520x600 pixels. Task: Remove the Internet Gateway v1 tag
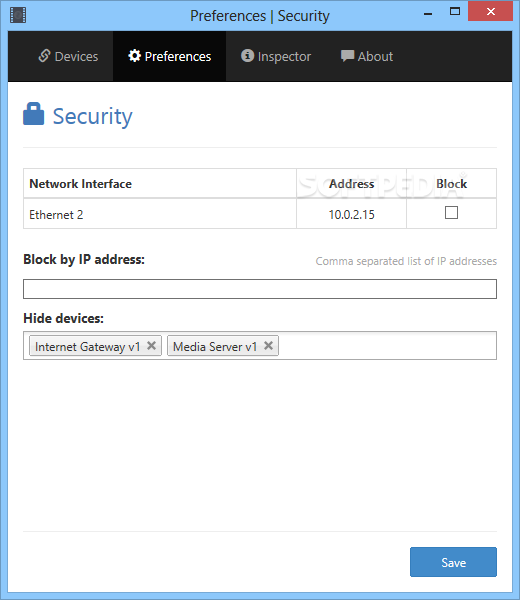(x=152, y=346)
